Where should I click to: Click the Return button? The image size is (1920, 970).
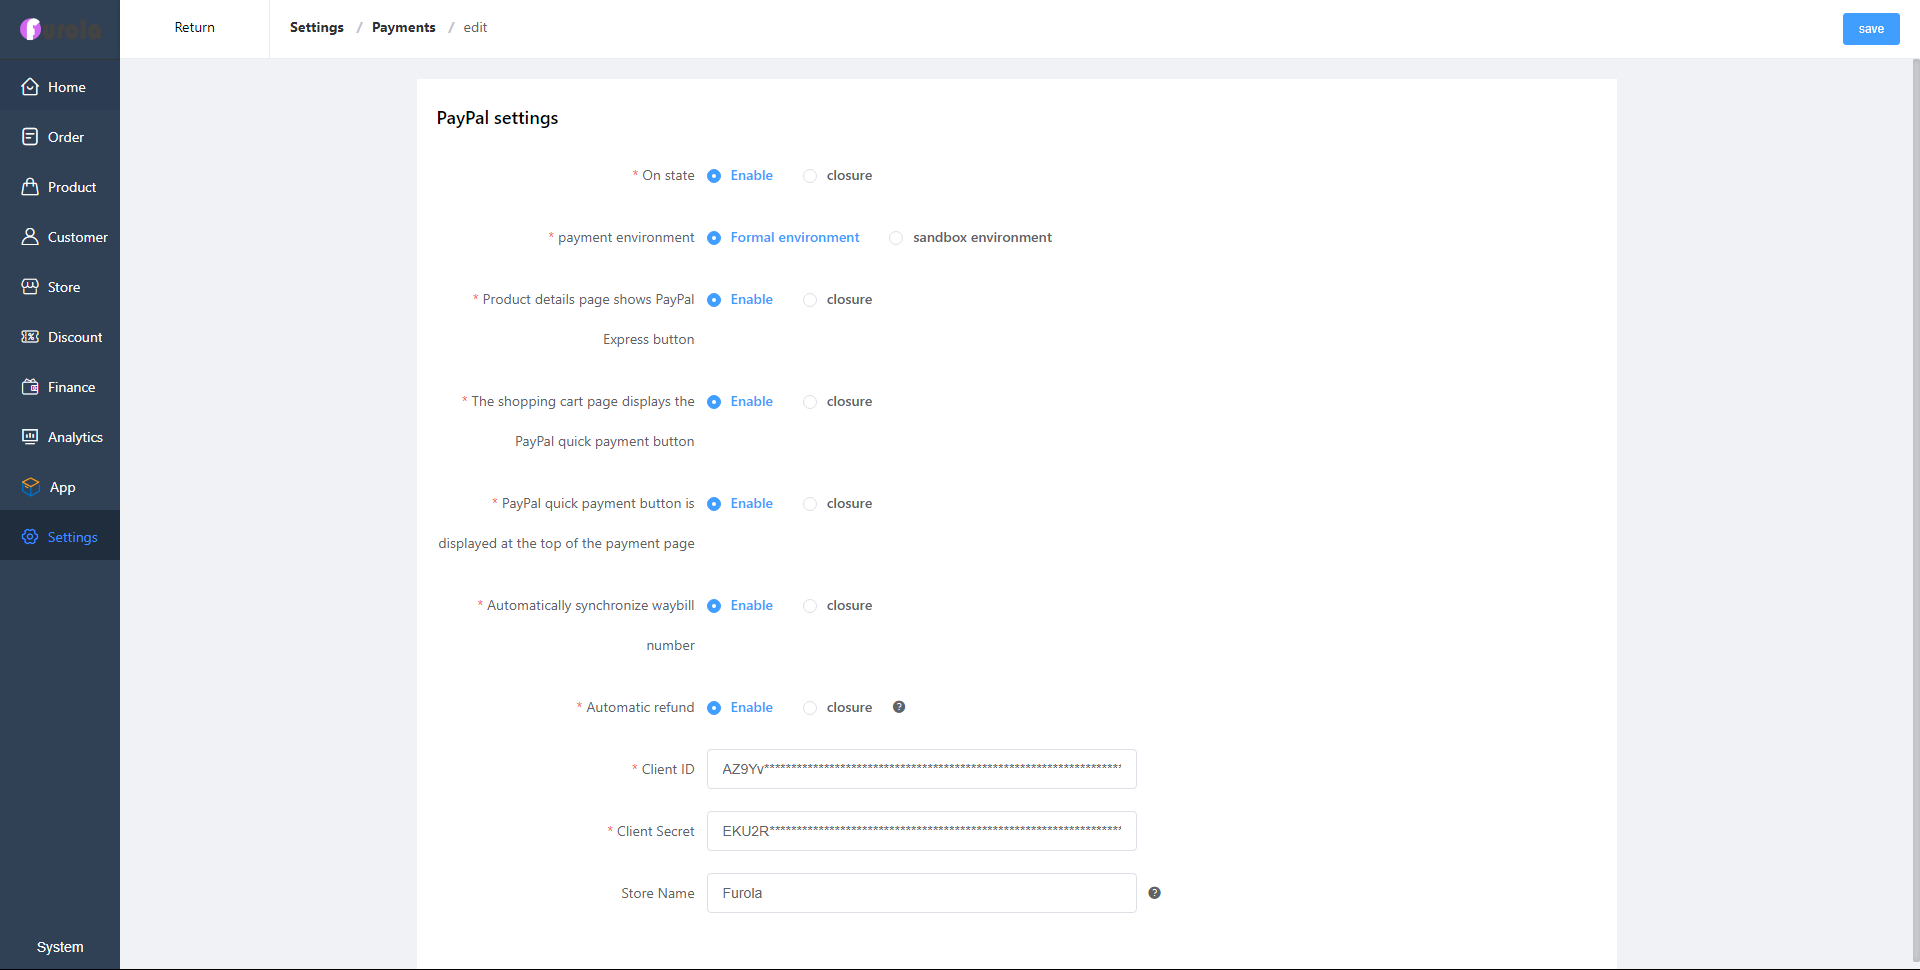[x=194, y=28]
